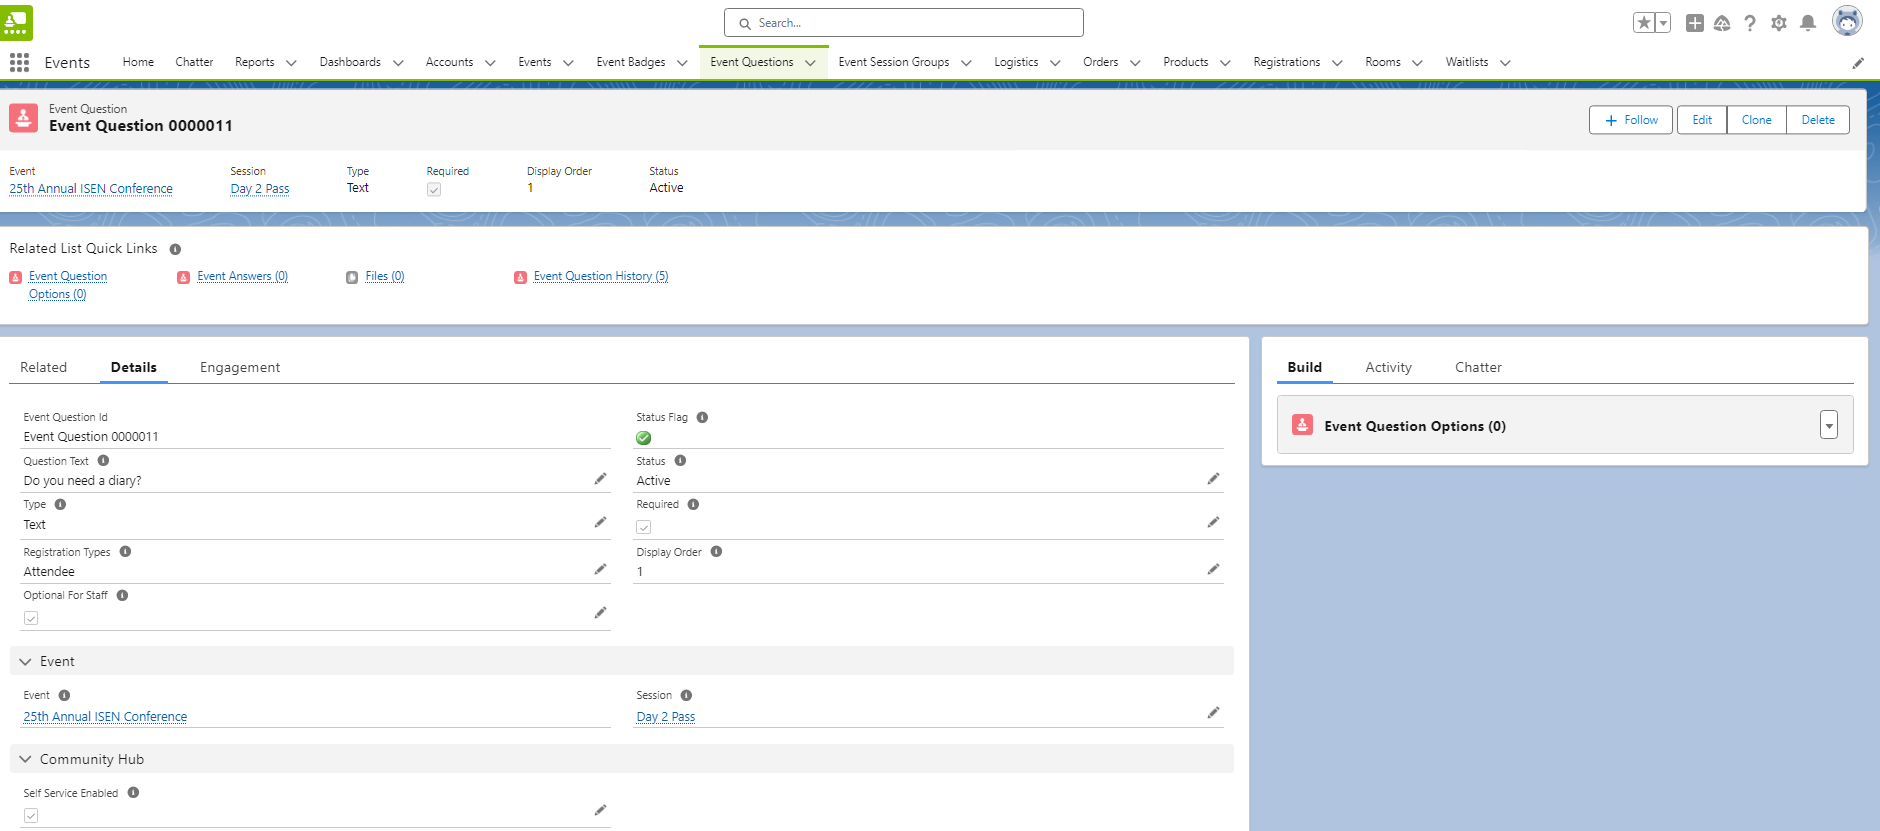Open the Setup gear icon

coord(1778,23)
